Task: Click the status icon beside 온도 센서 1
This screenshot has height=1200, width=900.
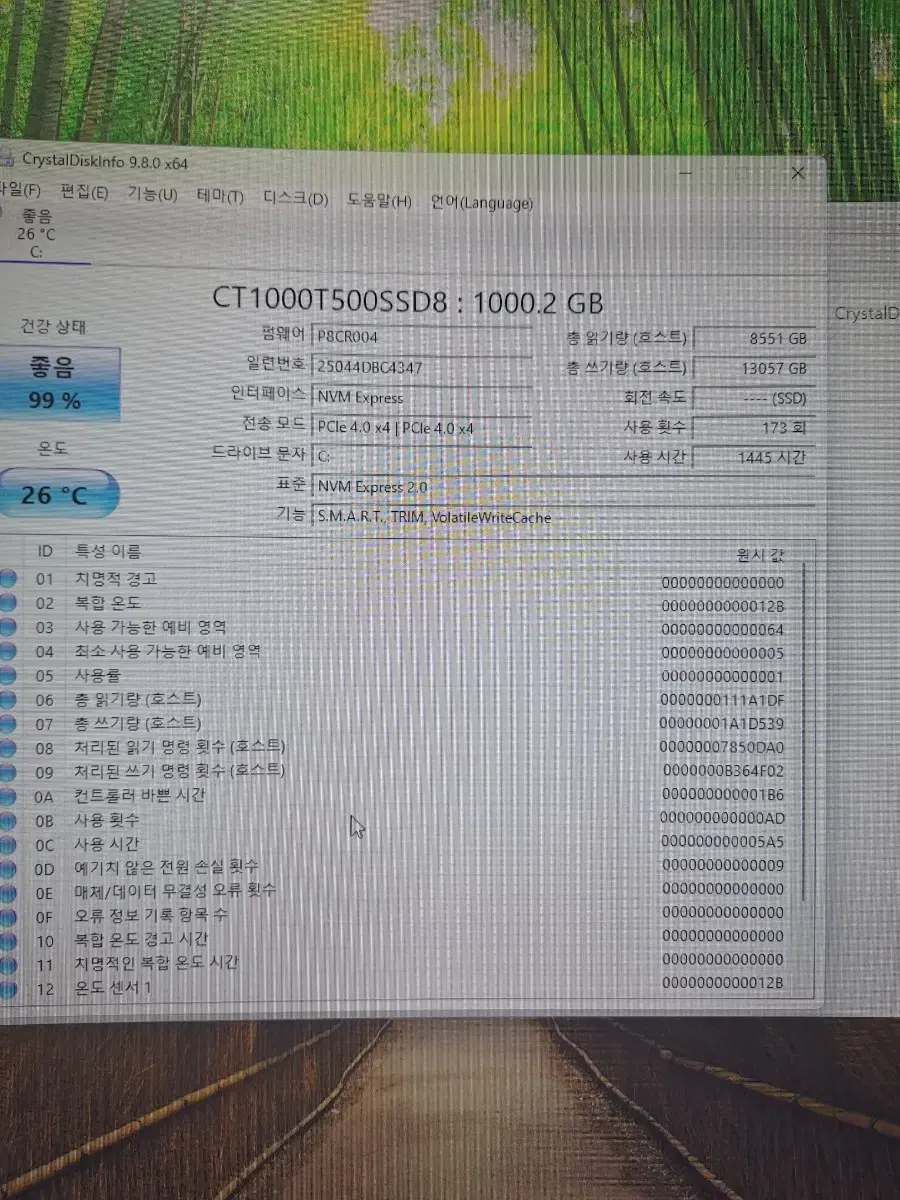Action: click(x=8, y=988)
